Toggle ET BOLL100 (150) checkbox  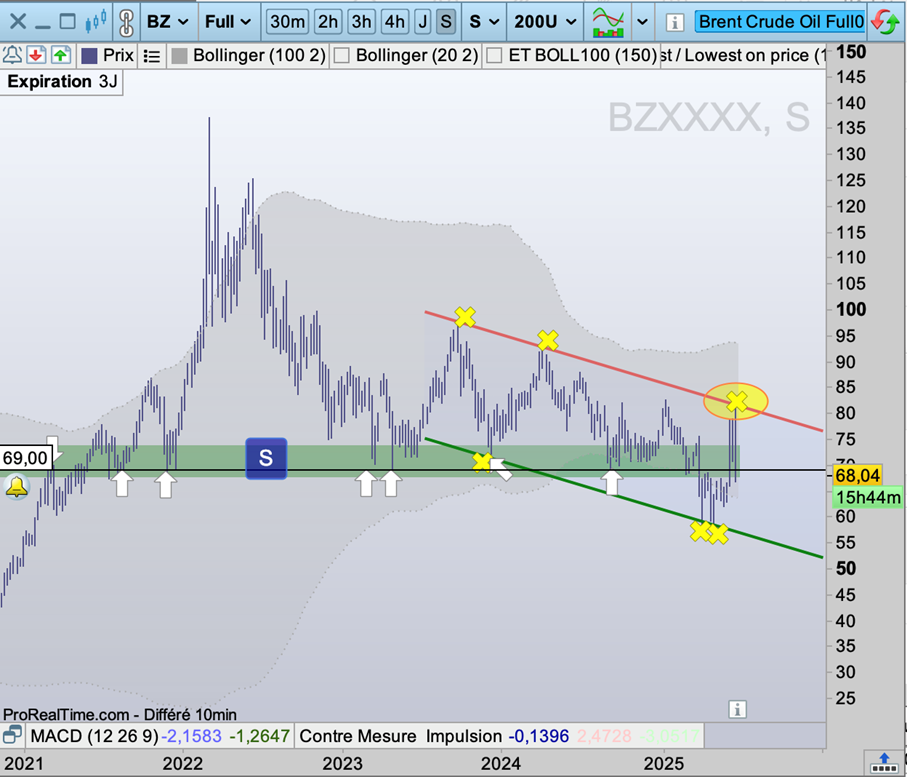coord(494,56)
